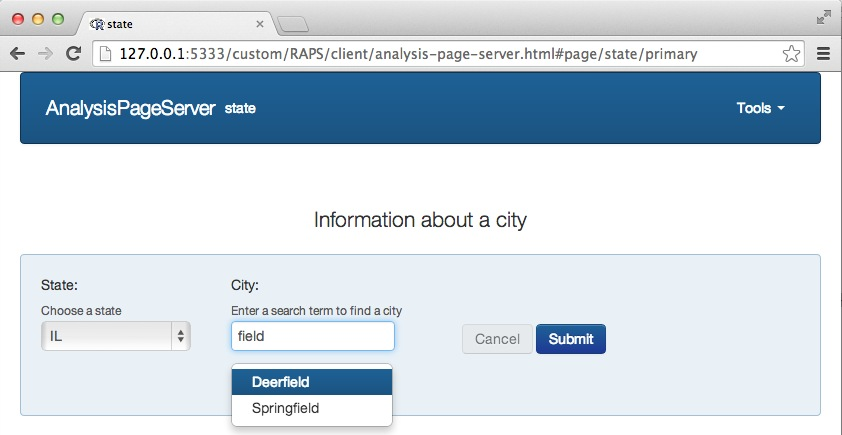Go back using the browser back arrow
842x435 pixels.
[x=17, y=54]
